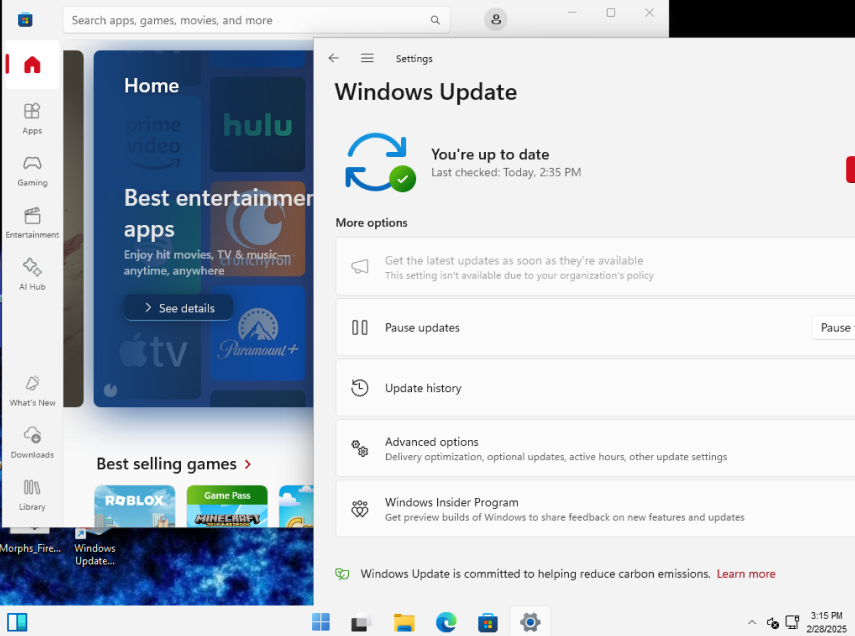Click the megaphone icon for latest updates
Image resolution: width=855 pixels, height=636 pixels.
tap(360, 267)
